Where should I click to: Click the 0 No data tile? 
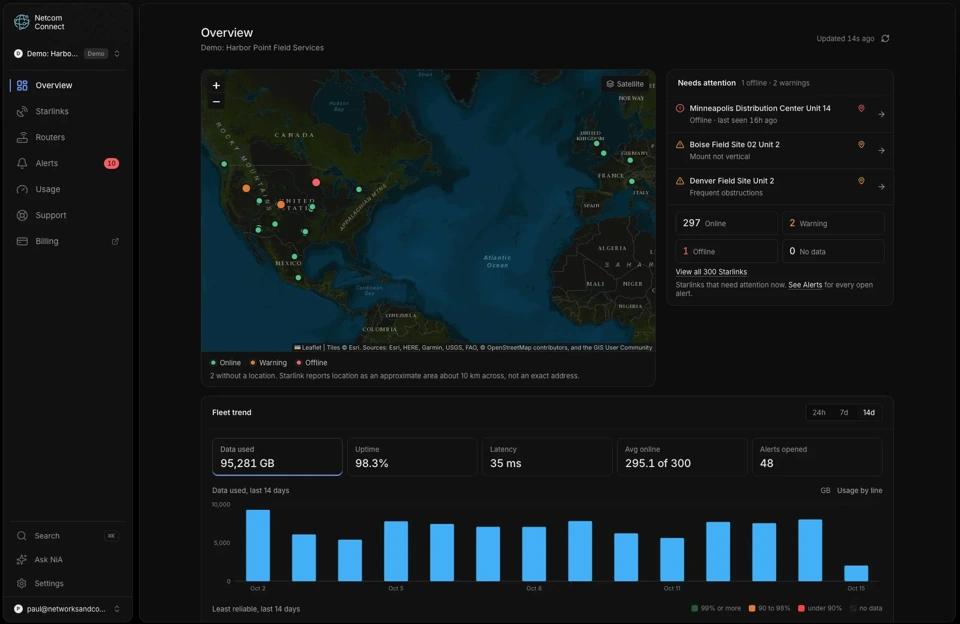click(833, 251)
